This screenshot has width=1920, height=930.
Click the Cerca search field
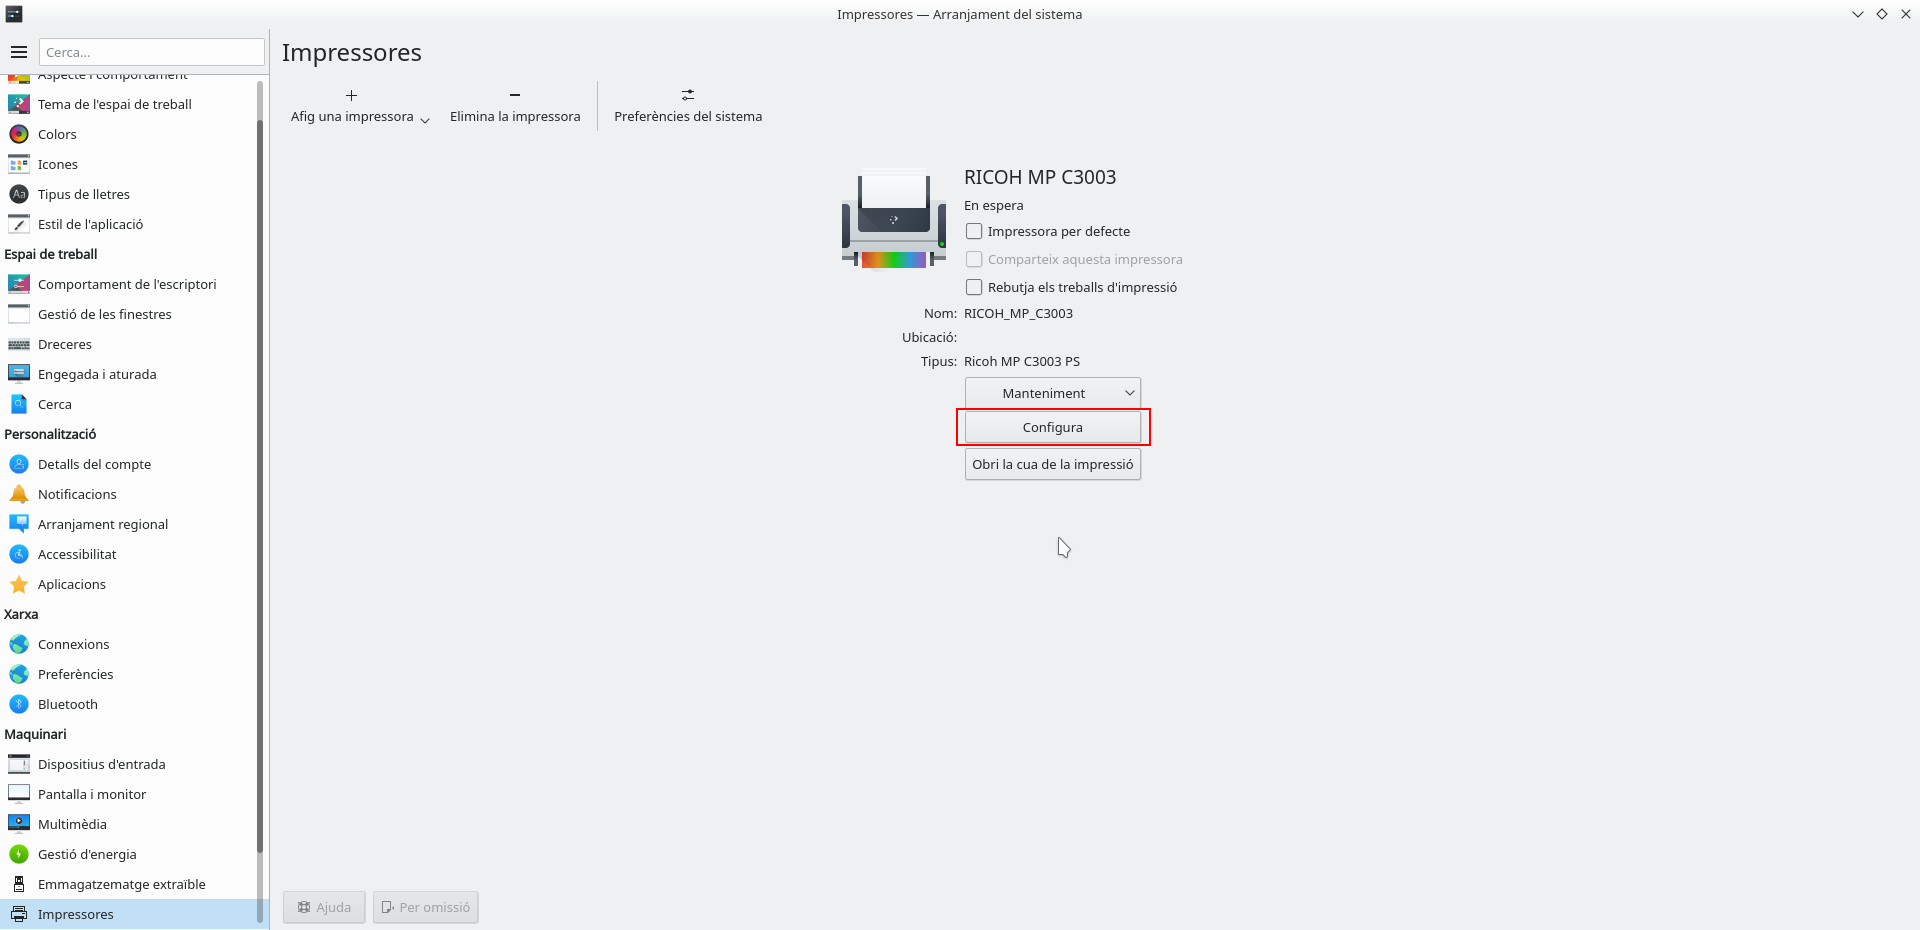coord(152,52)
